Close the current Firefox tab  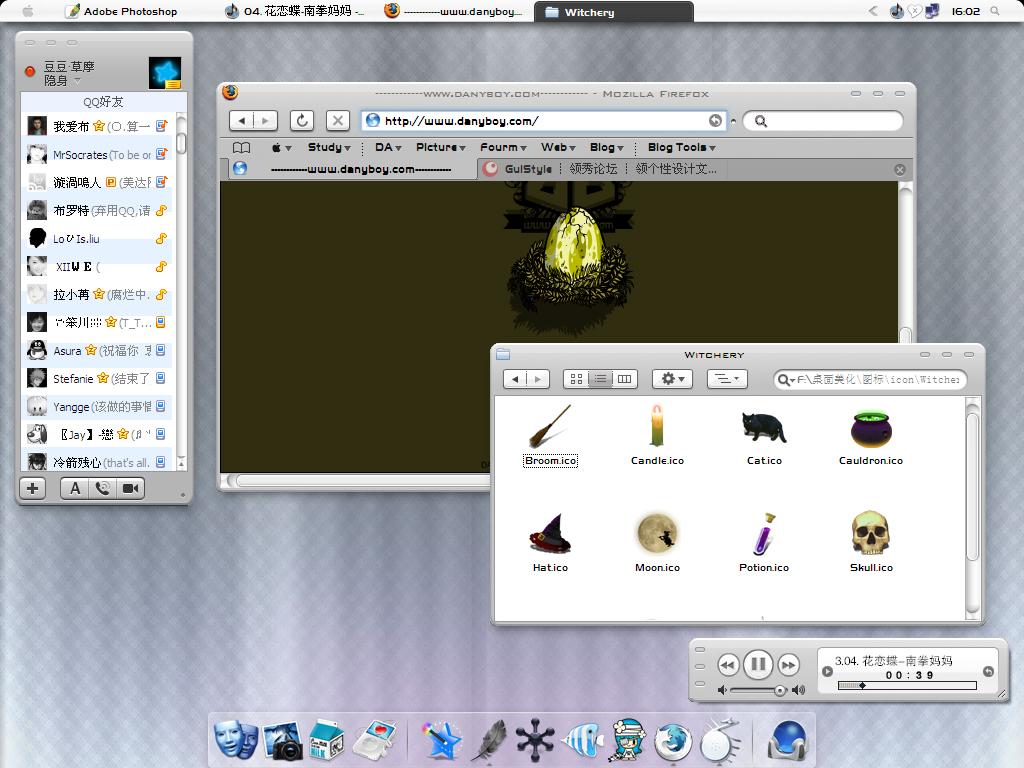[x=900, y=170]
